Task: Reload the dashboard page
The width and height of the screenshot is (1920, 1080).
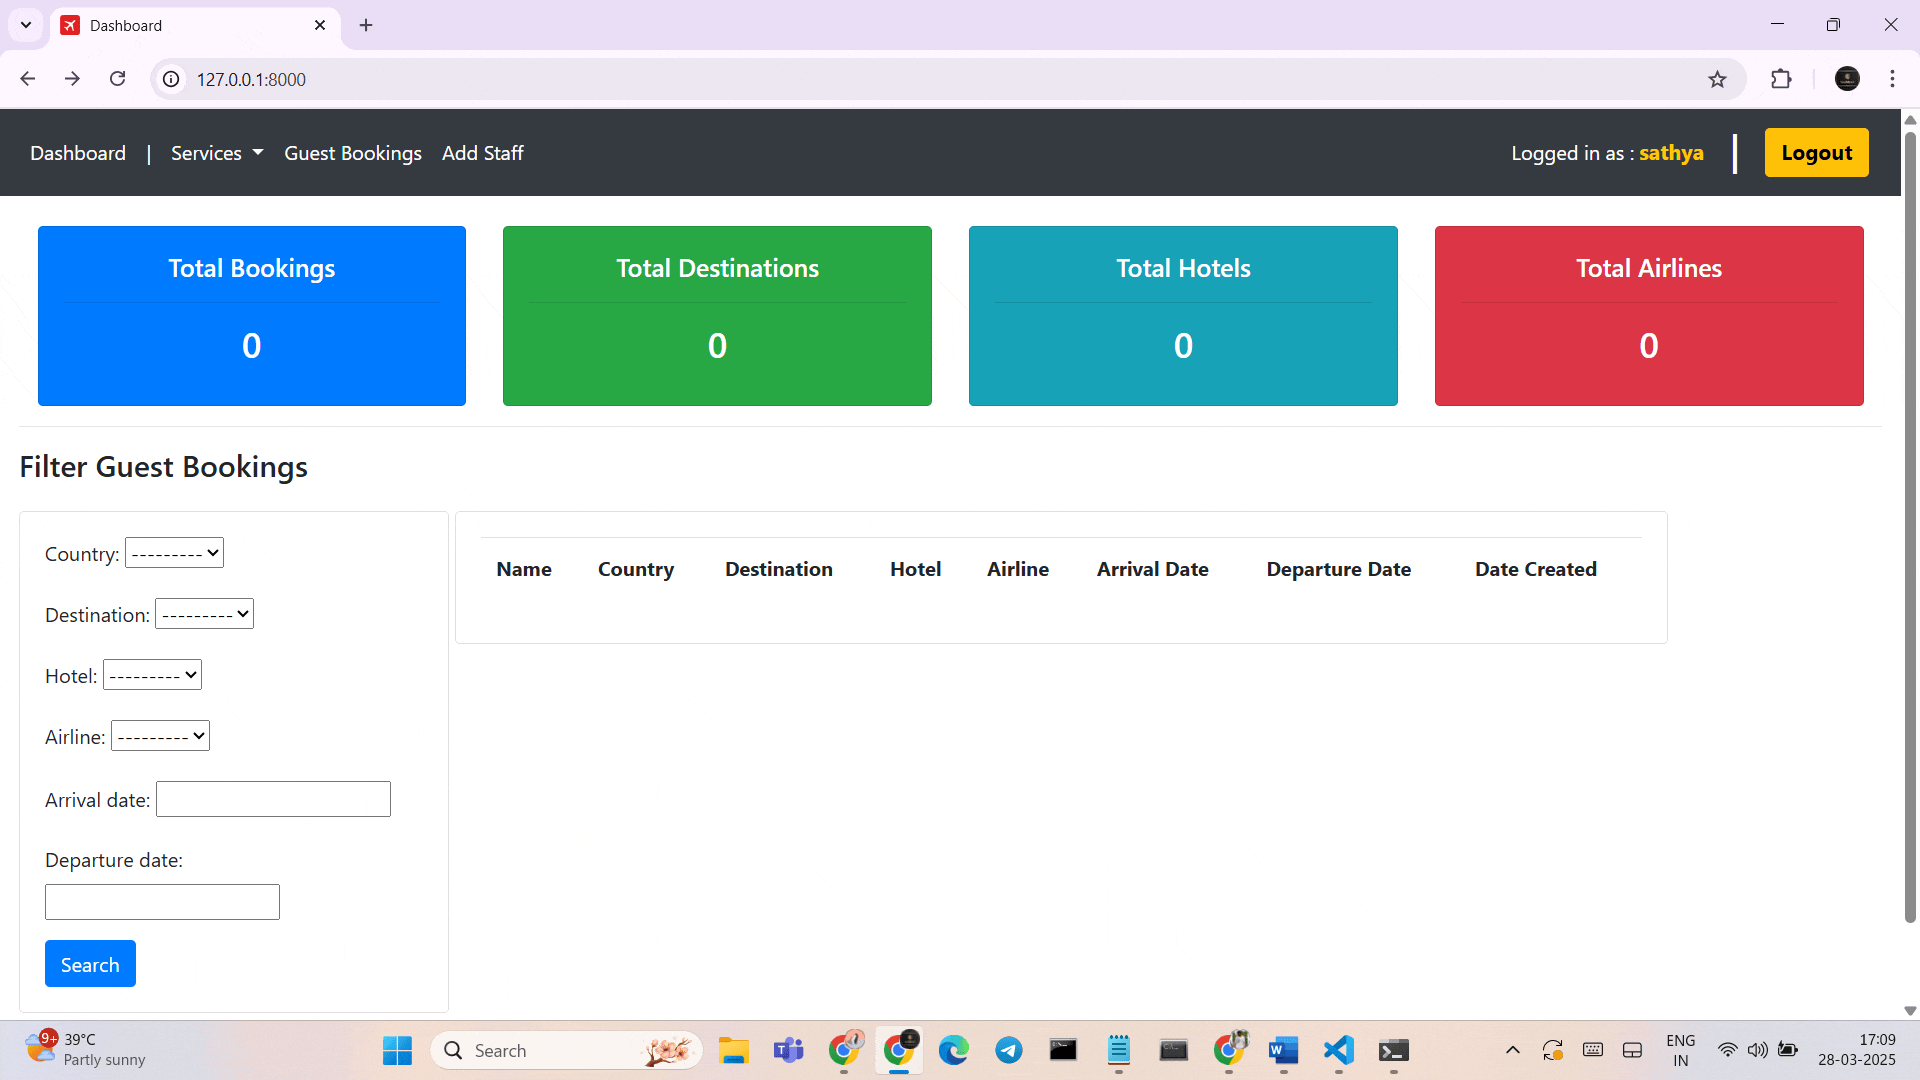Action: tap(117, 79)
